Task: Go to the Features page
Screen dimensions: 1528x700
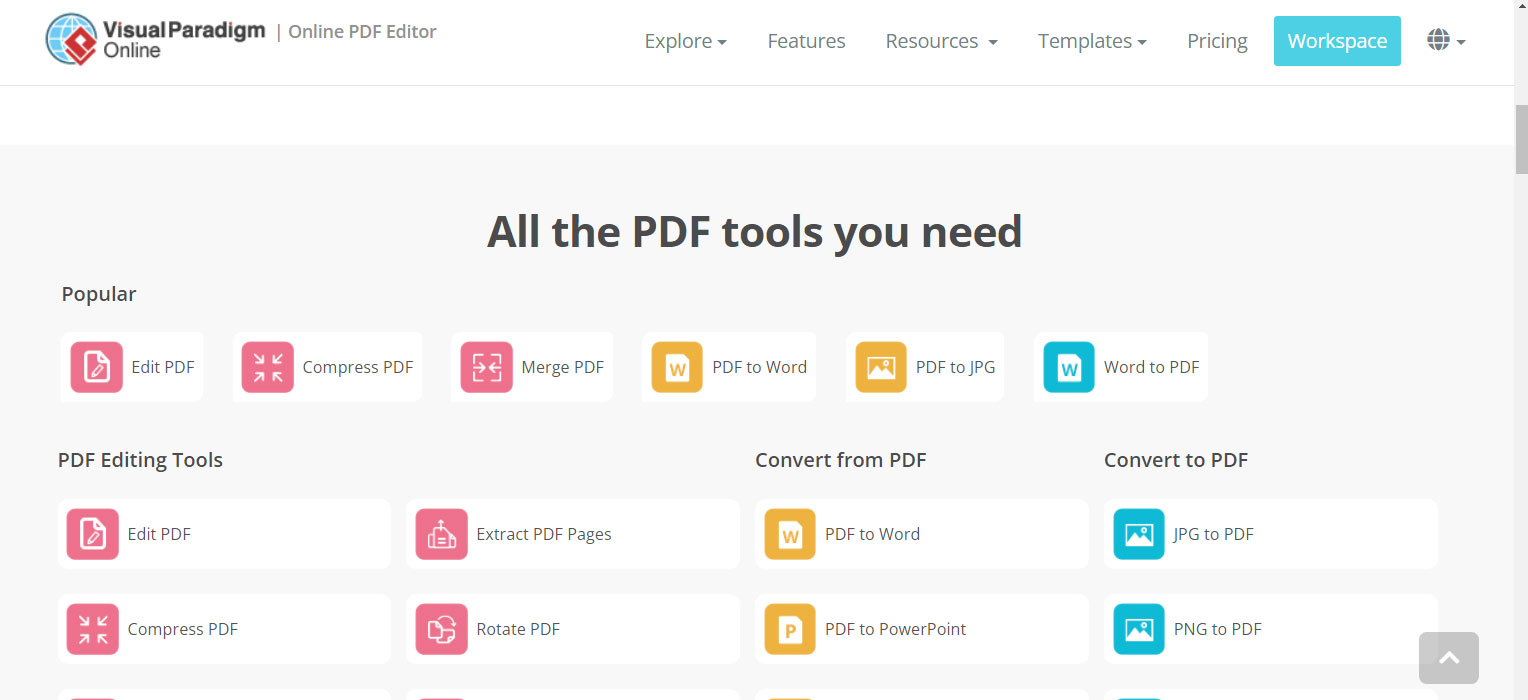Action: [806, 41]
